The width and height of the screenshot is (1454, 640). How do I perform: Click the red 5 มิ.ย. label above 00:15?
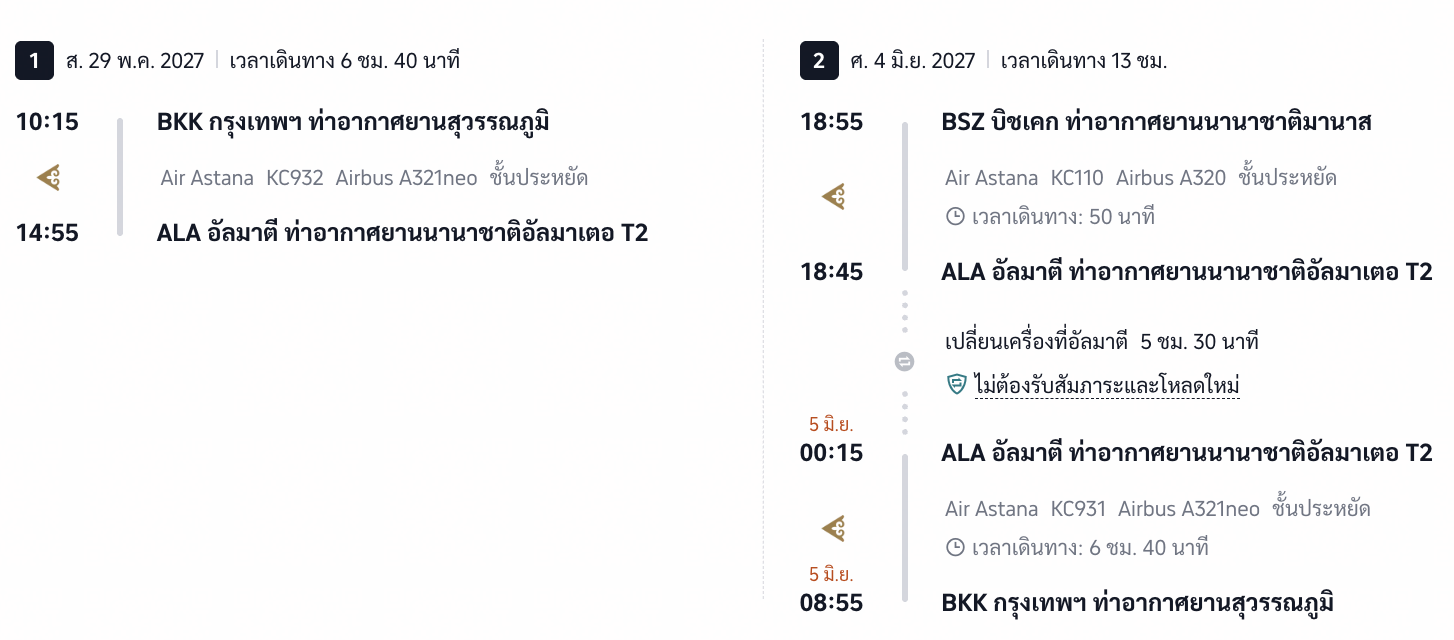(831, 424)
